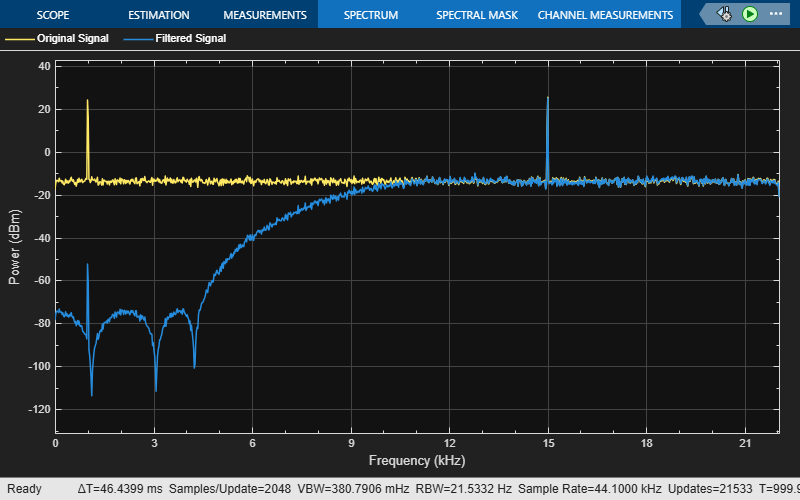Open the three-dots overflow menu

tap(775, 15)
